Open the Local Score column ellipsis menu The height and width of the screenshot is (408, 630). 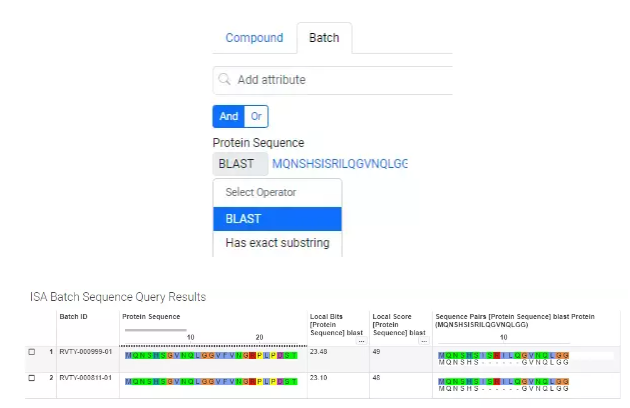click(424, 340)
